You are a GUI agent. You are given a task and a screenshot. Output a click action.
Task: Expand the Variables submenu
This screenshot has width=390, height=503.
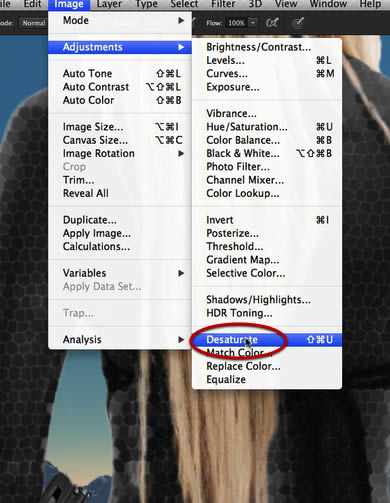point(120,273)
